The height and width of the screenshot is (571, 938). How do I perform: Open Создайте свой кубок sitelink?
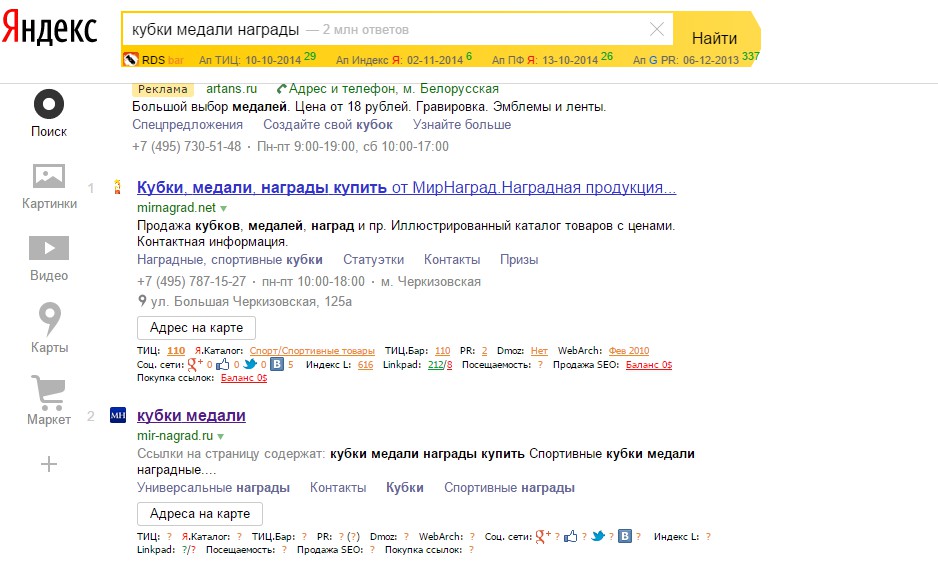pyautogui.click(x=328, y=124)
